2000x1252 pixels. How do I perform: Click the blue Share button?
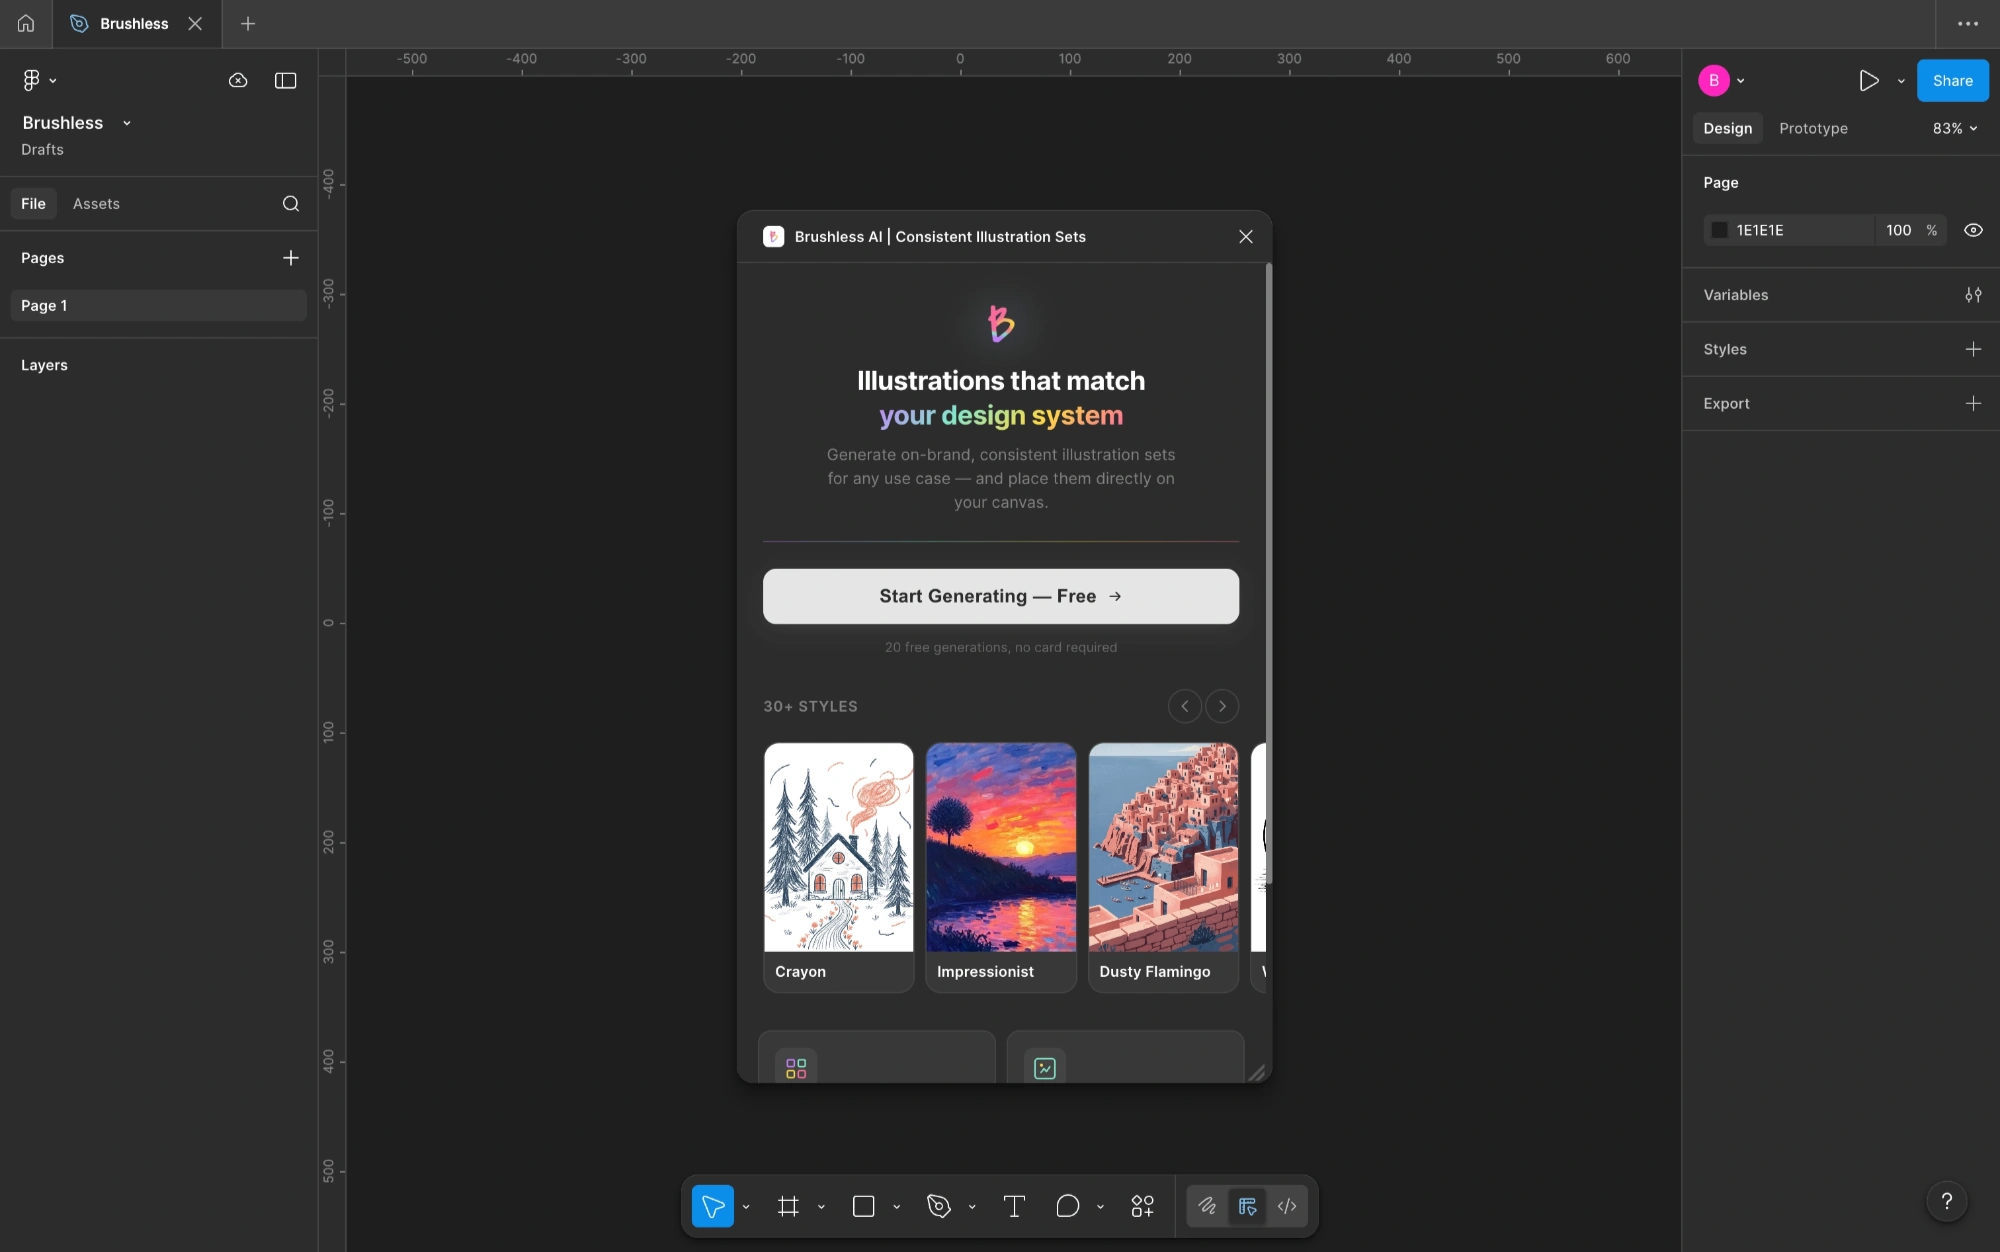(x=1952, y=81)
